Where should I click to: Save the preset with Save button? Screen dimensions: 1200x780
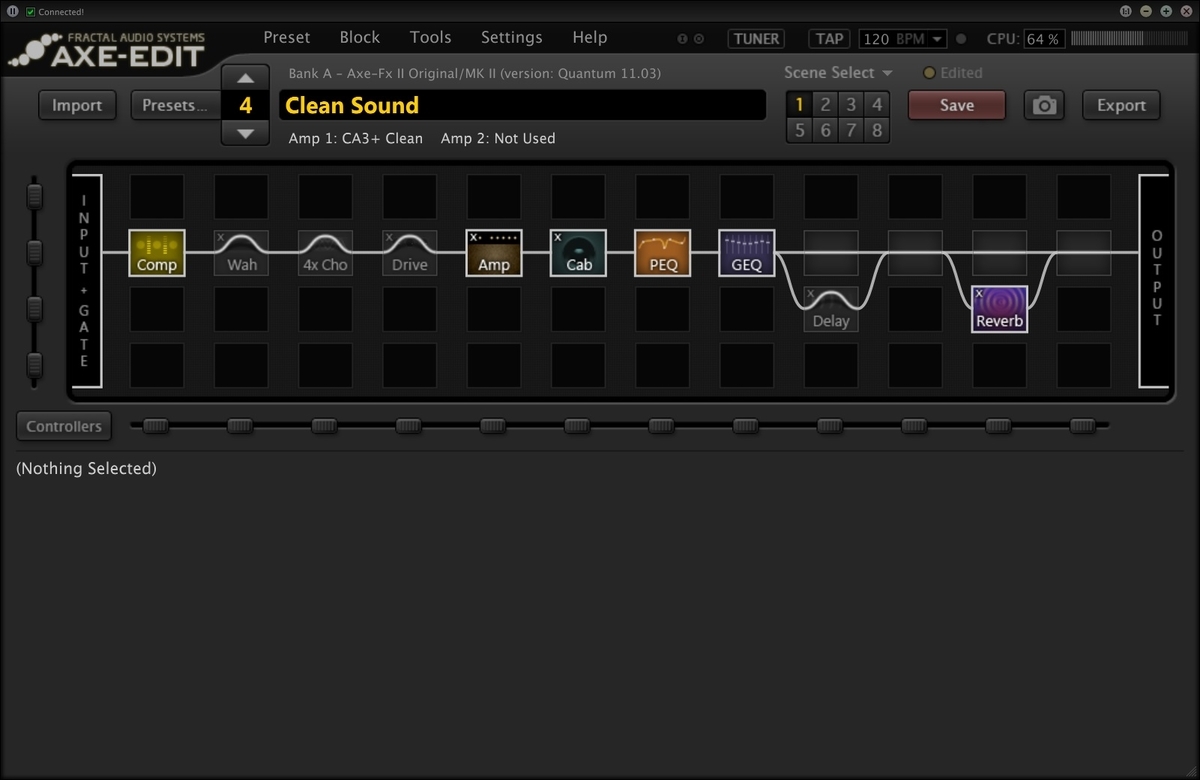point(957,105)
